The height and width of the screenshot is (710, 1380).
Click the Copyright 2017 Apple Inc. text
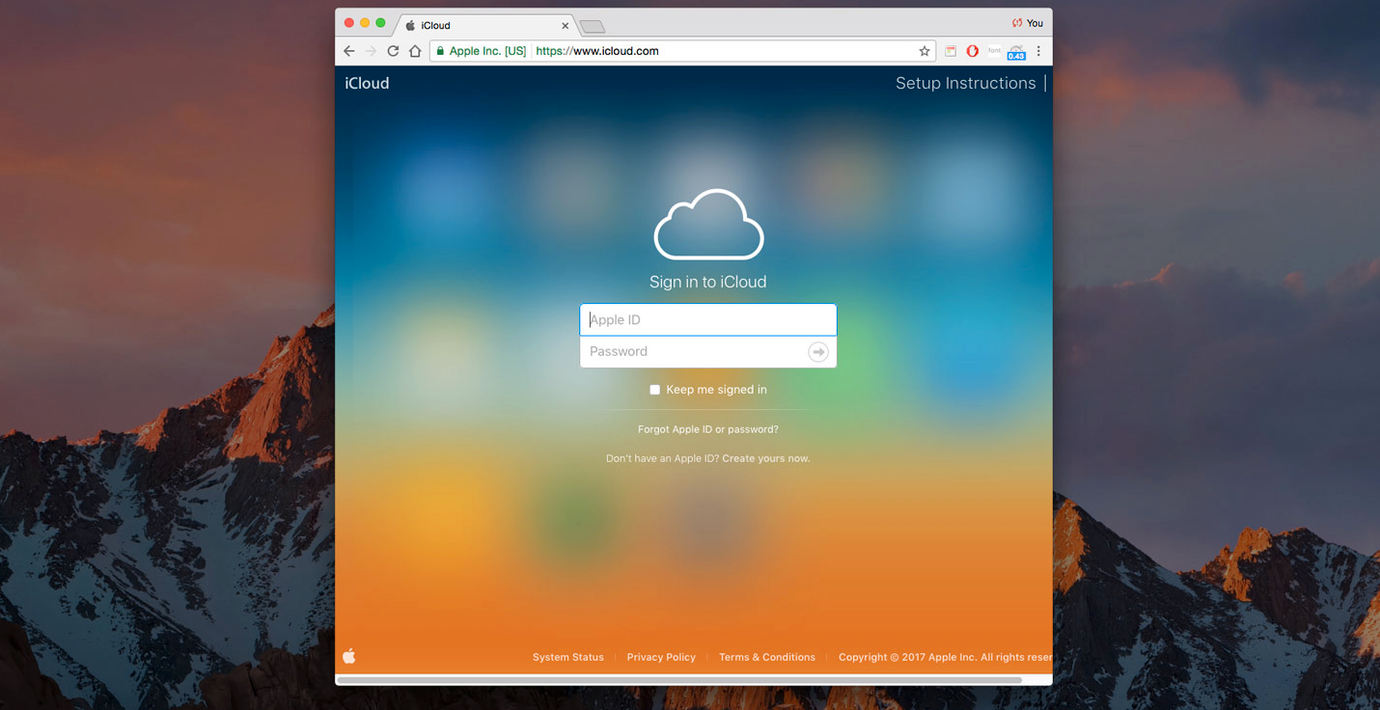pyautogui.click(x=945, y=657)
